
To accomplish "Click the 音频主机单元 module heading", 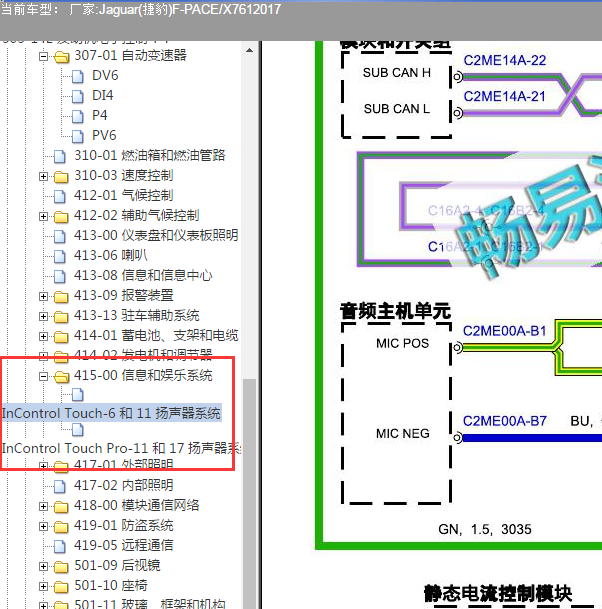I will coord(395,311).
